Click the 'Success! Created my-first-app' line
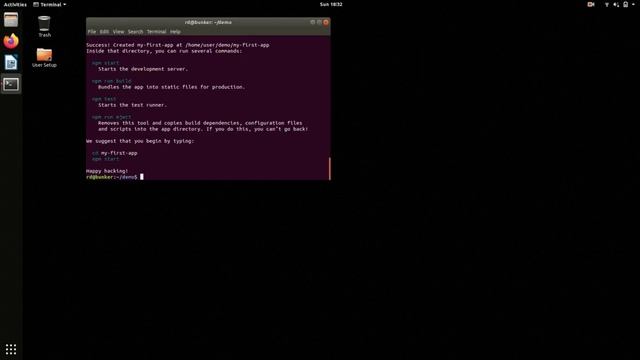 [x=178, y=45]
